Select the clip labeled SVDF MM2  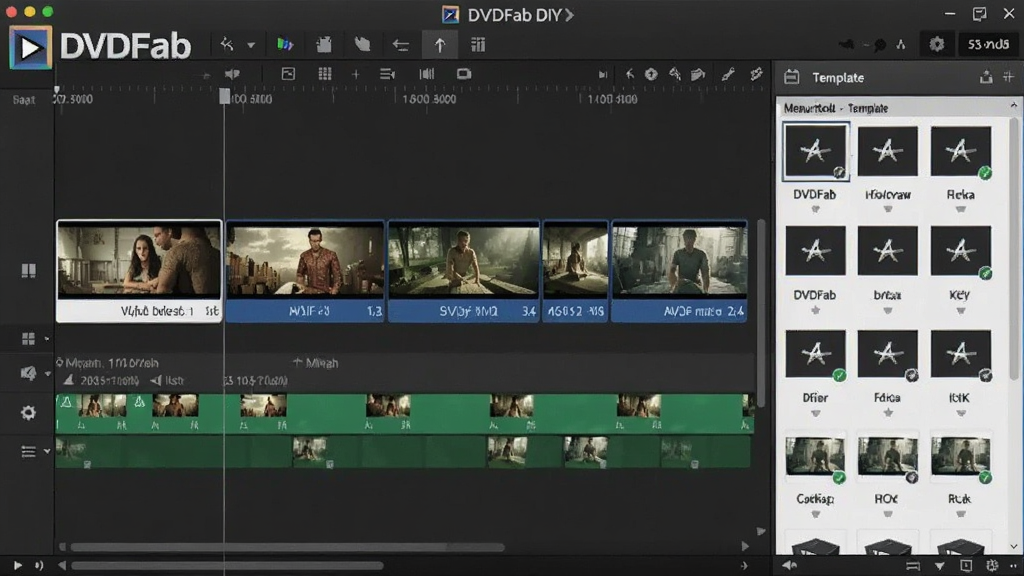(x=464, y=270)
